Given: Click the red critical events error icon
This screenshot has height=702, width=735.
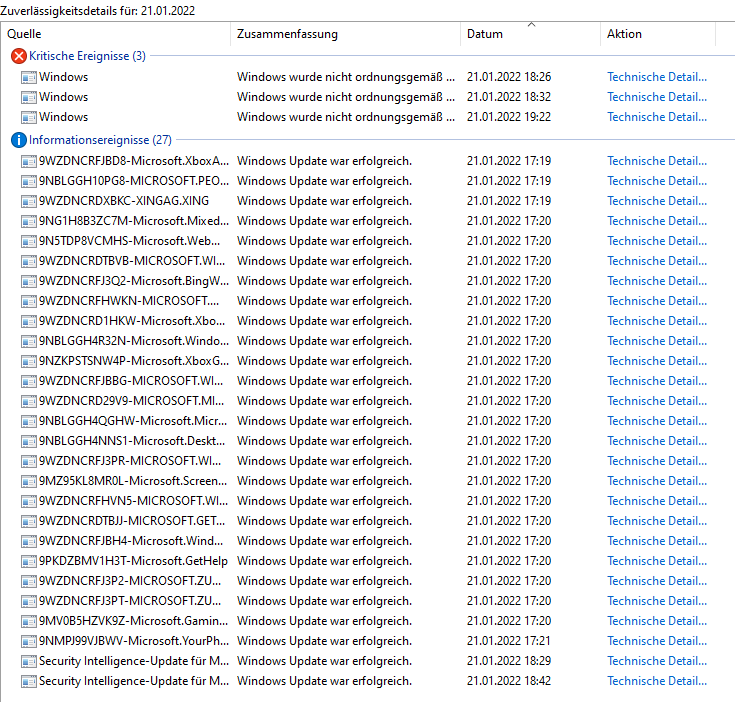Looking at the screenshot, I should [19, 56].
